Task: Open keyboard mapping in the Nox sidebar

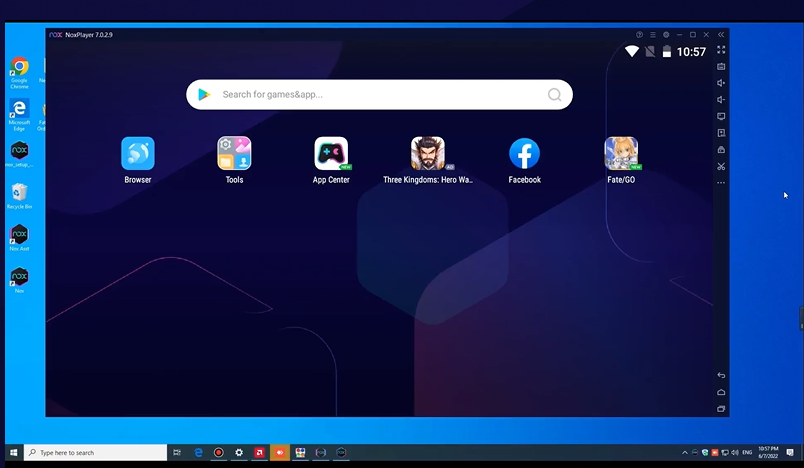Action: pos(721,66)
